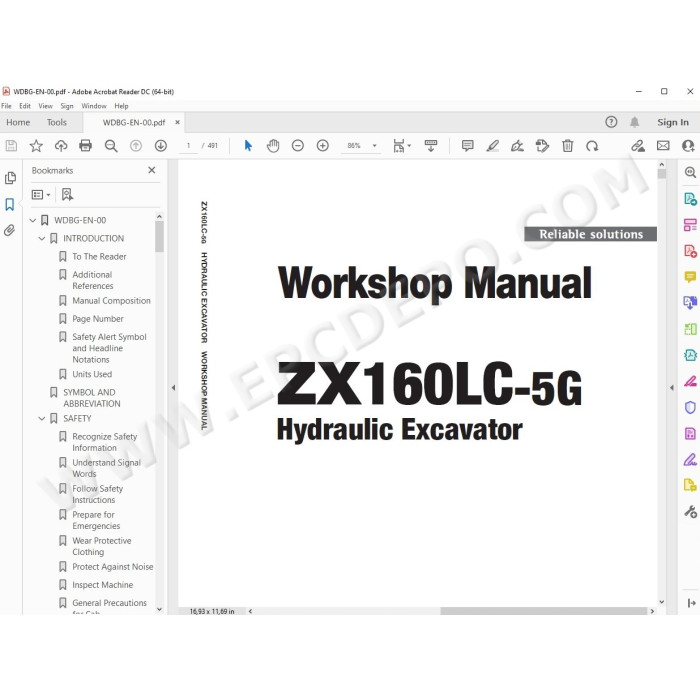
Task: Open the To The Reader bookmark
Action: click(99, 257)
